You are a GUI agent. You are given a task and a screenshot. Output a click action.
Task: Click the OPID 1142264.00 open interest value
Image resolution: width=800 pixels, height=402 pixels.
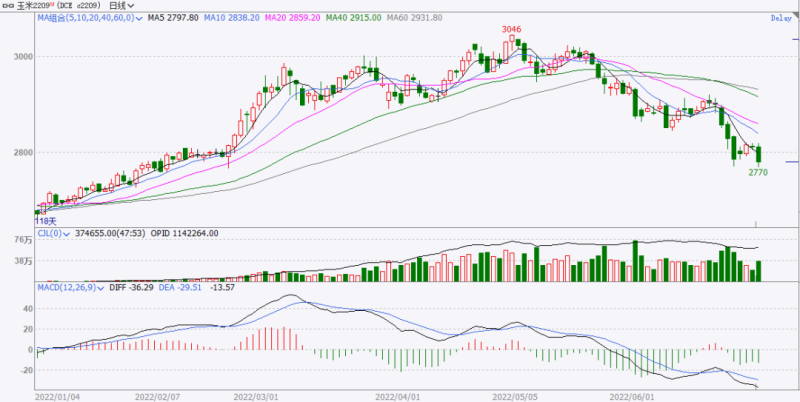click(184, 233)
